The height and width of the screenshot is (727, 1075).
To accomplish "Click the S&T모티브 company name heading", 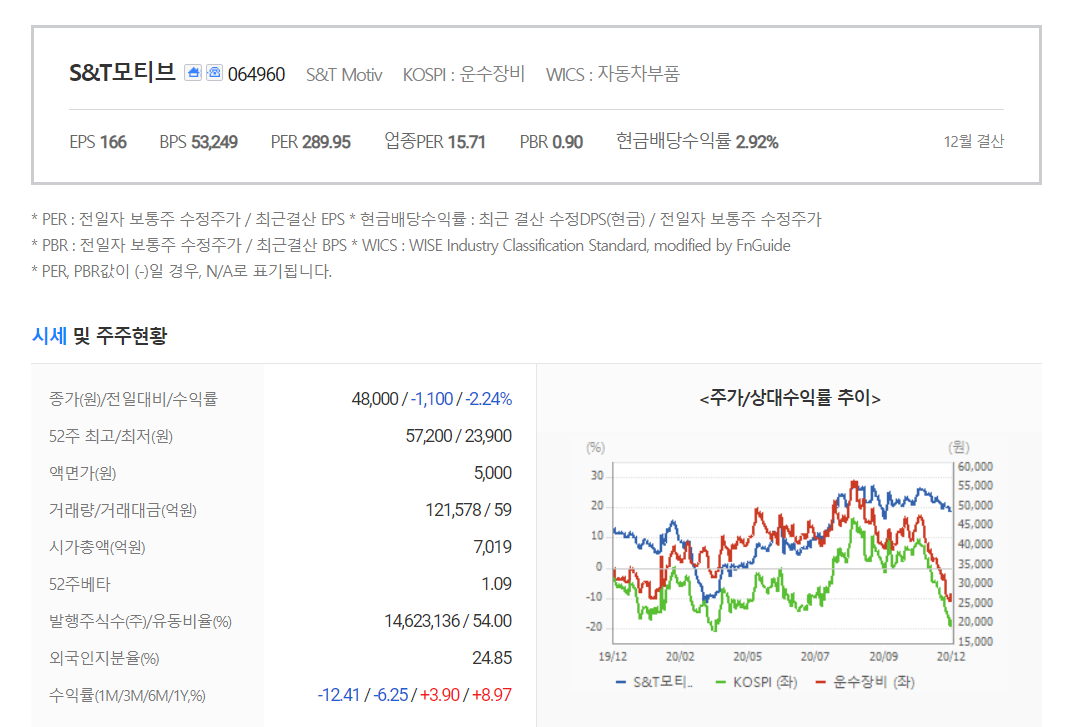I will pyautogui.click(x=122, y=73).
